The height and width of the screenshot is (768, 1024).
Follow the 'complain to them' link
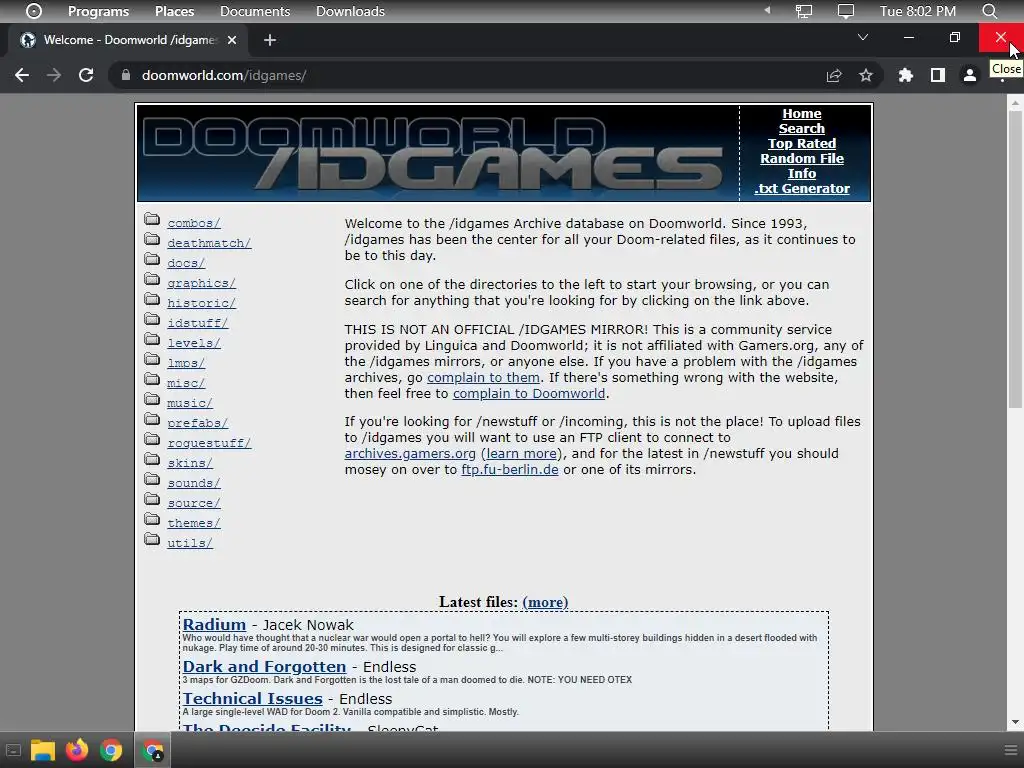point(483,377)
